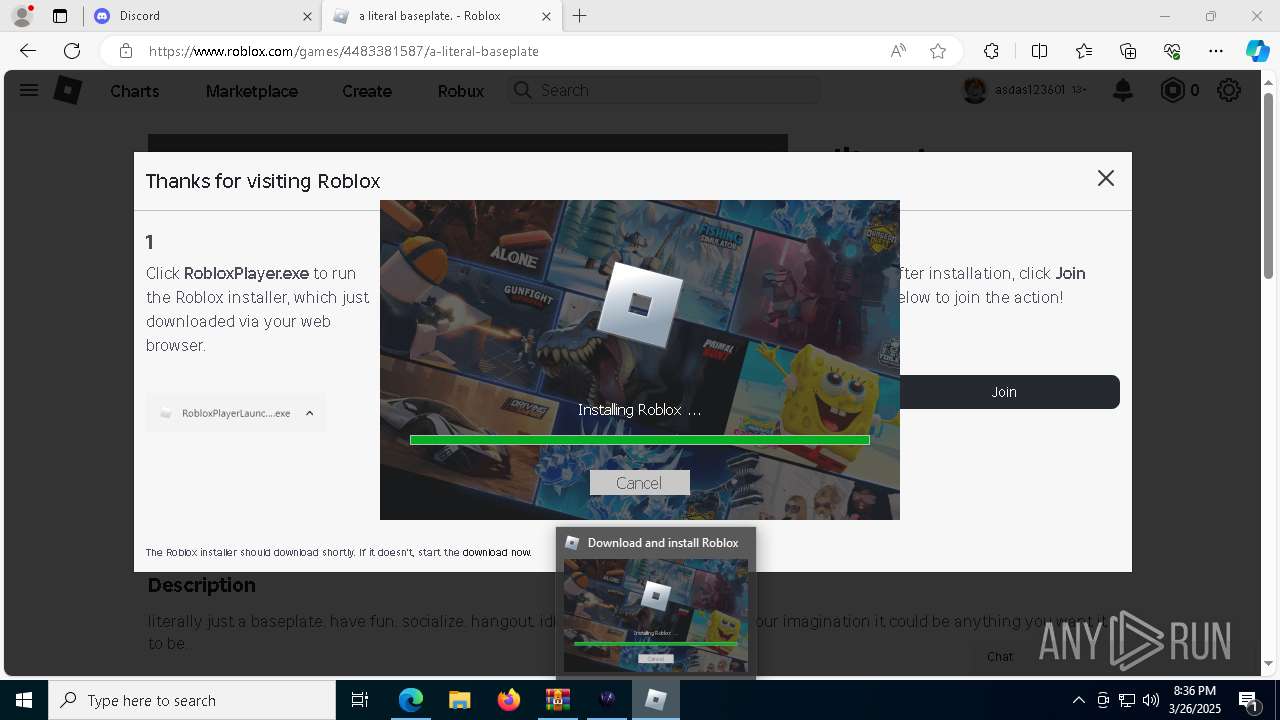This screenshot has height=720, width=1280.
Task: Open browser extensions icon
Action: [991, 51]
